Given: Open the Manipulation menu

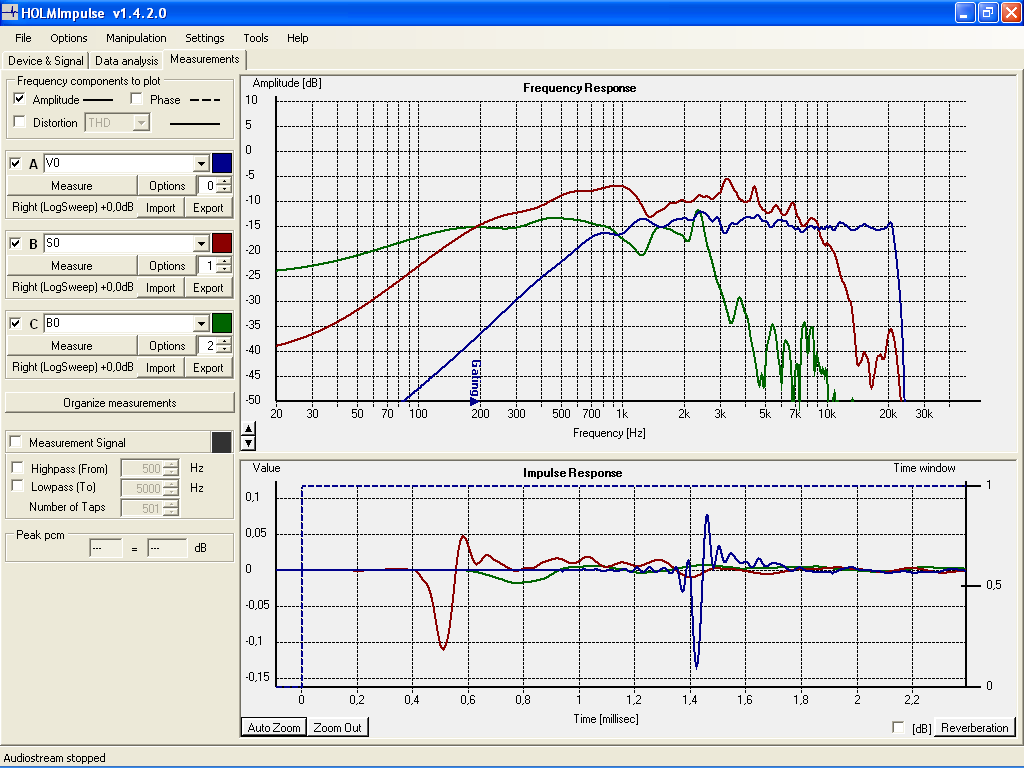Looking at the screenshot, I should [136, 38].
